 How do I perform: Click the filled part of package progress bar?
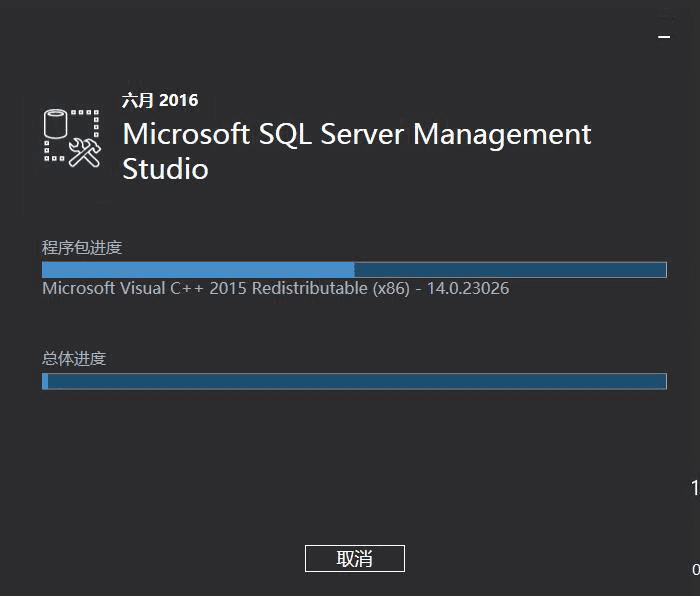pos(198,270)
